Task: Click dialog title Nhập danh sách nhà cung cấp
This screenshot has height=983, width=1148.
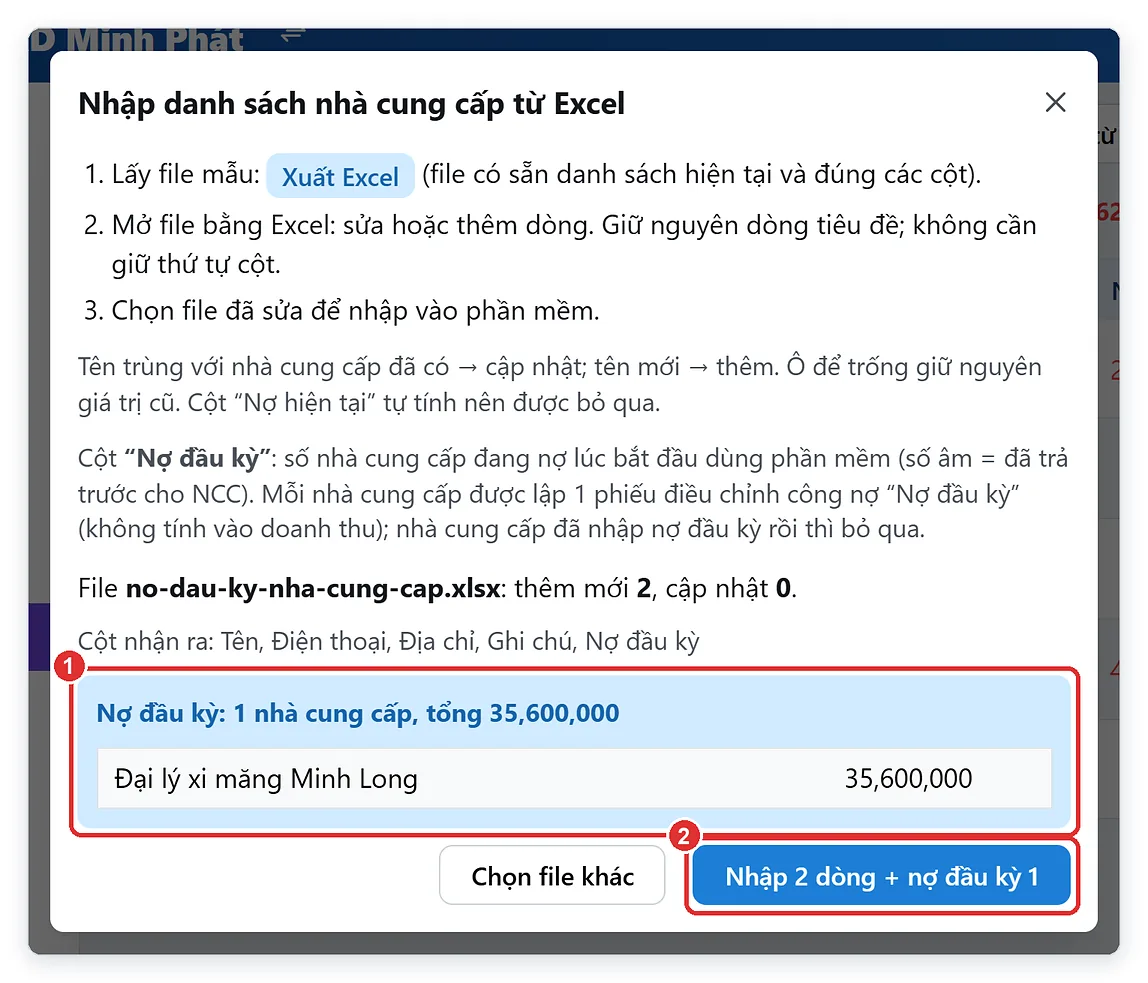Action: pyautogui.click(x=351, y=104)
